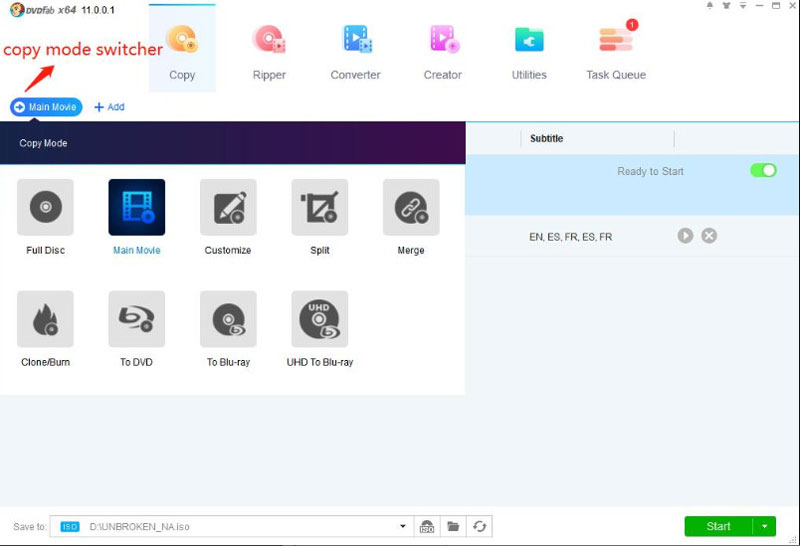The height and width of the screenshot is (546, 800).
Task: Open the Start button dropdown arrow
Action: (765, 527)
